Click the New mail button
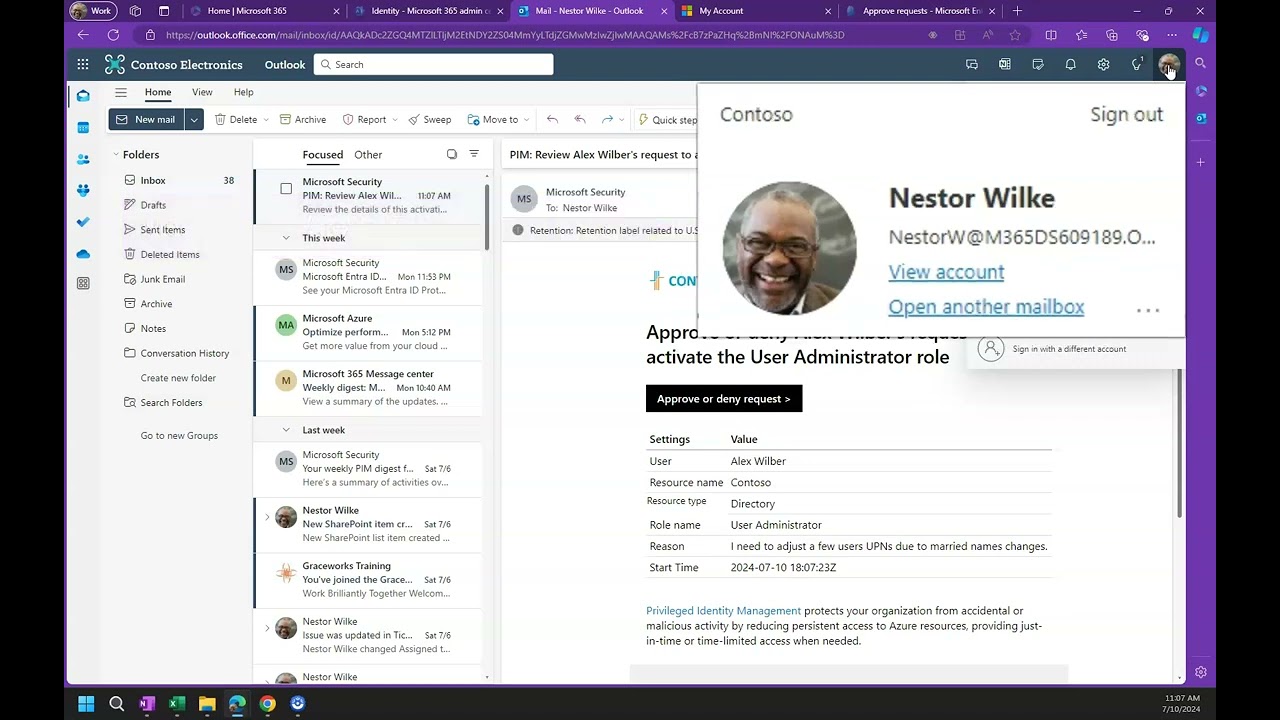 coord(146,119)
